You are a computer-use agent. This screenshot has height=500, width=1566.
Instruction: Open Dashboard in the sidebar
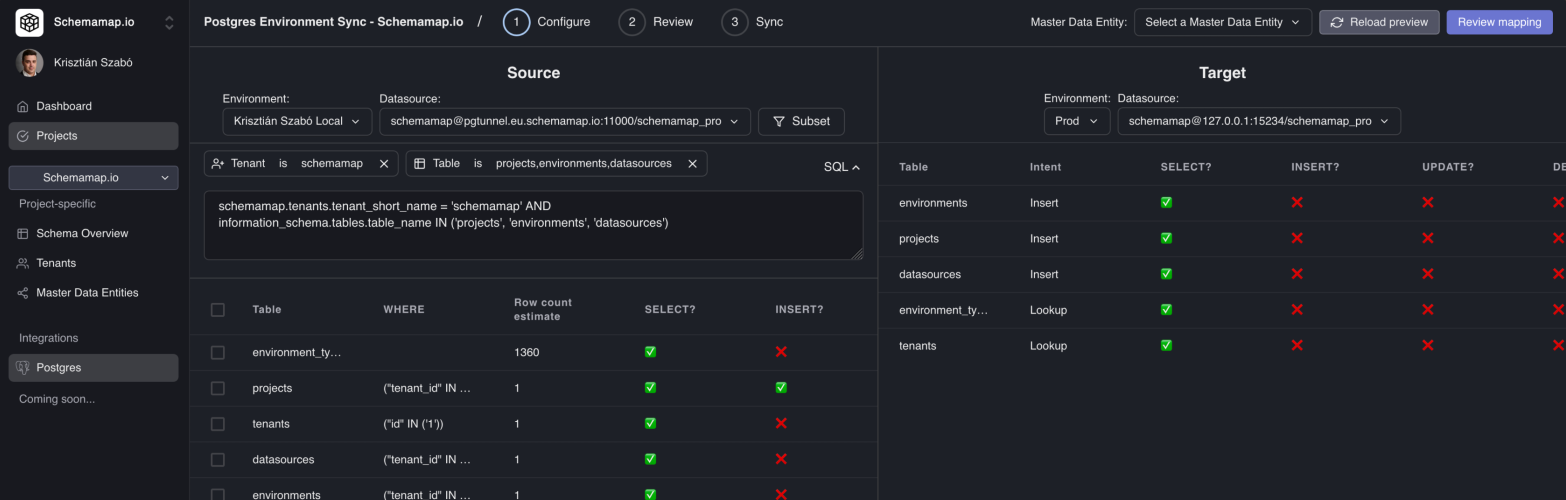(x=93, y=106)
